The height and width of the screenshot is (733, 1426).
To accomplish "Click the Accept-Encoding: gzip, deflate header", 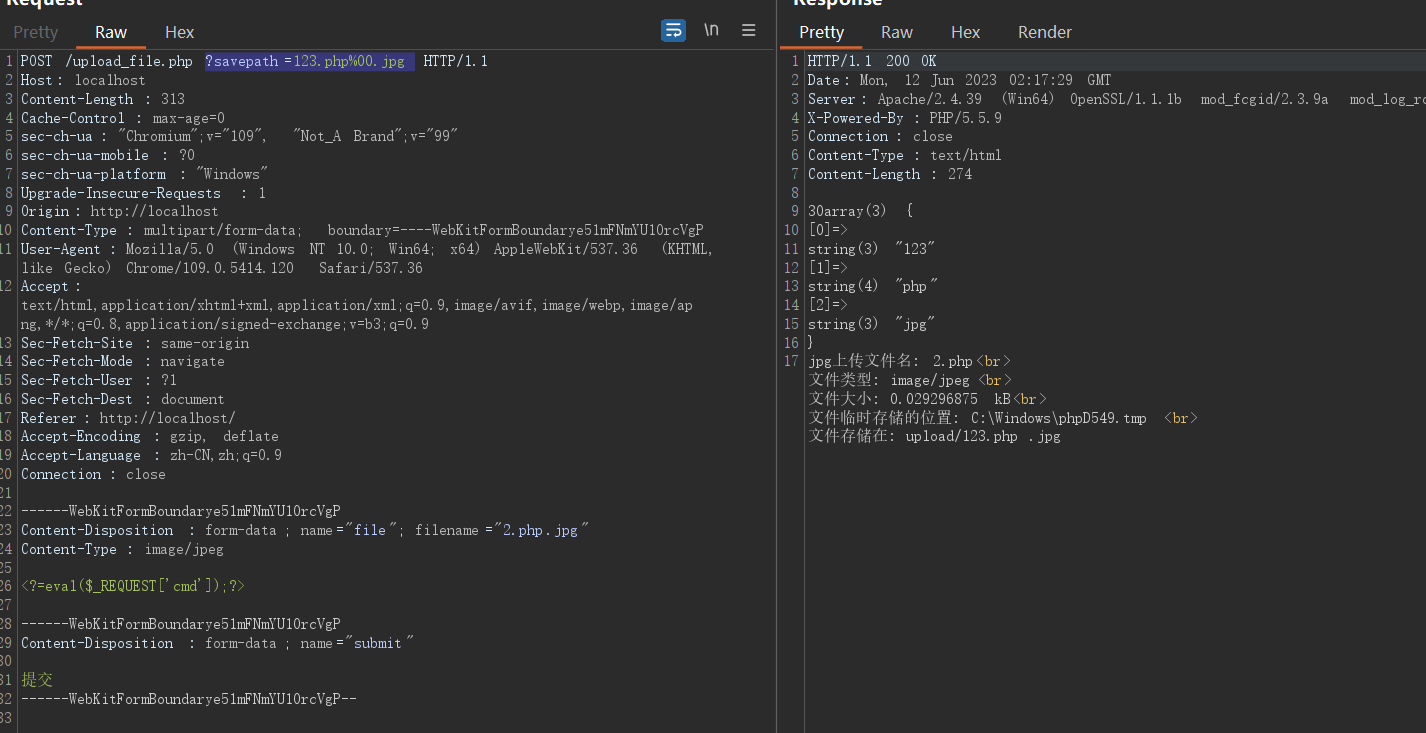I will pos(150,436).
